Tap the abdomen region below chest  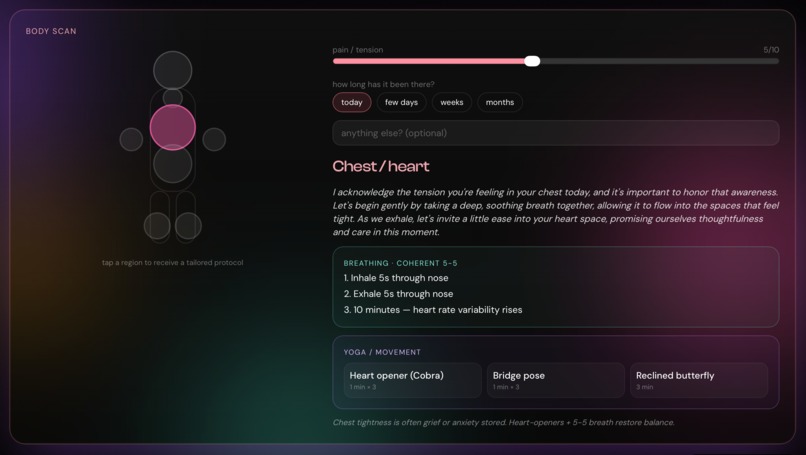(173, 164)
